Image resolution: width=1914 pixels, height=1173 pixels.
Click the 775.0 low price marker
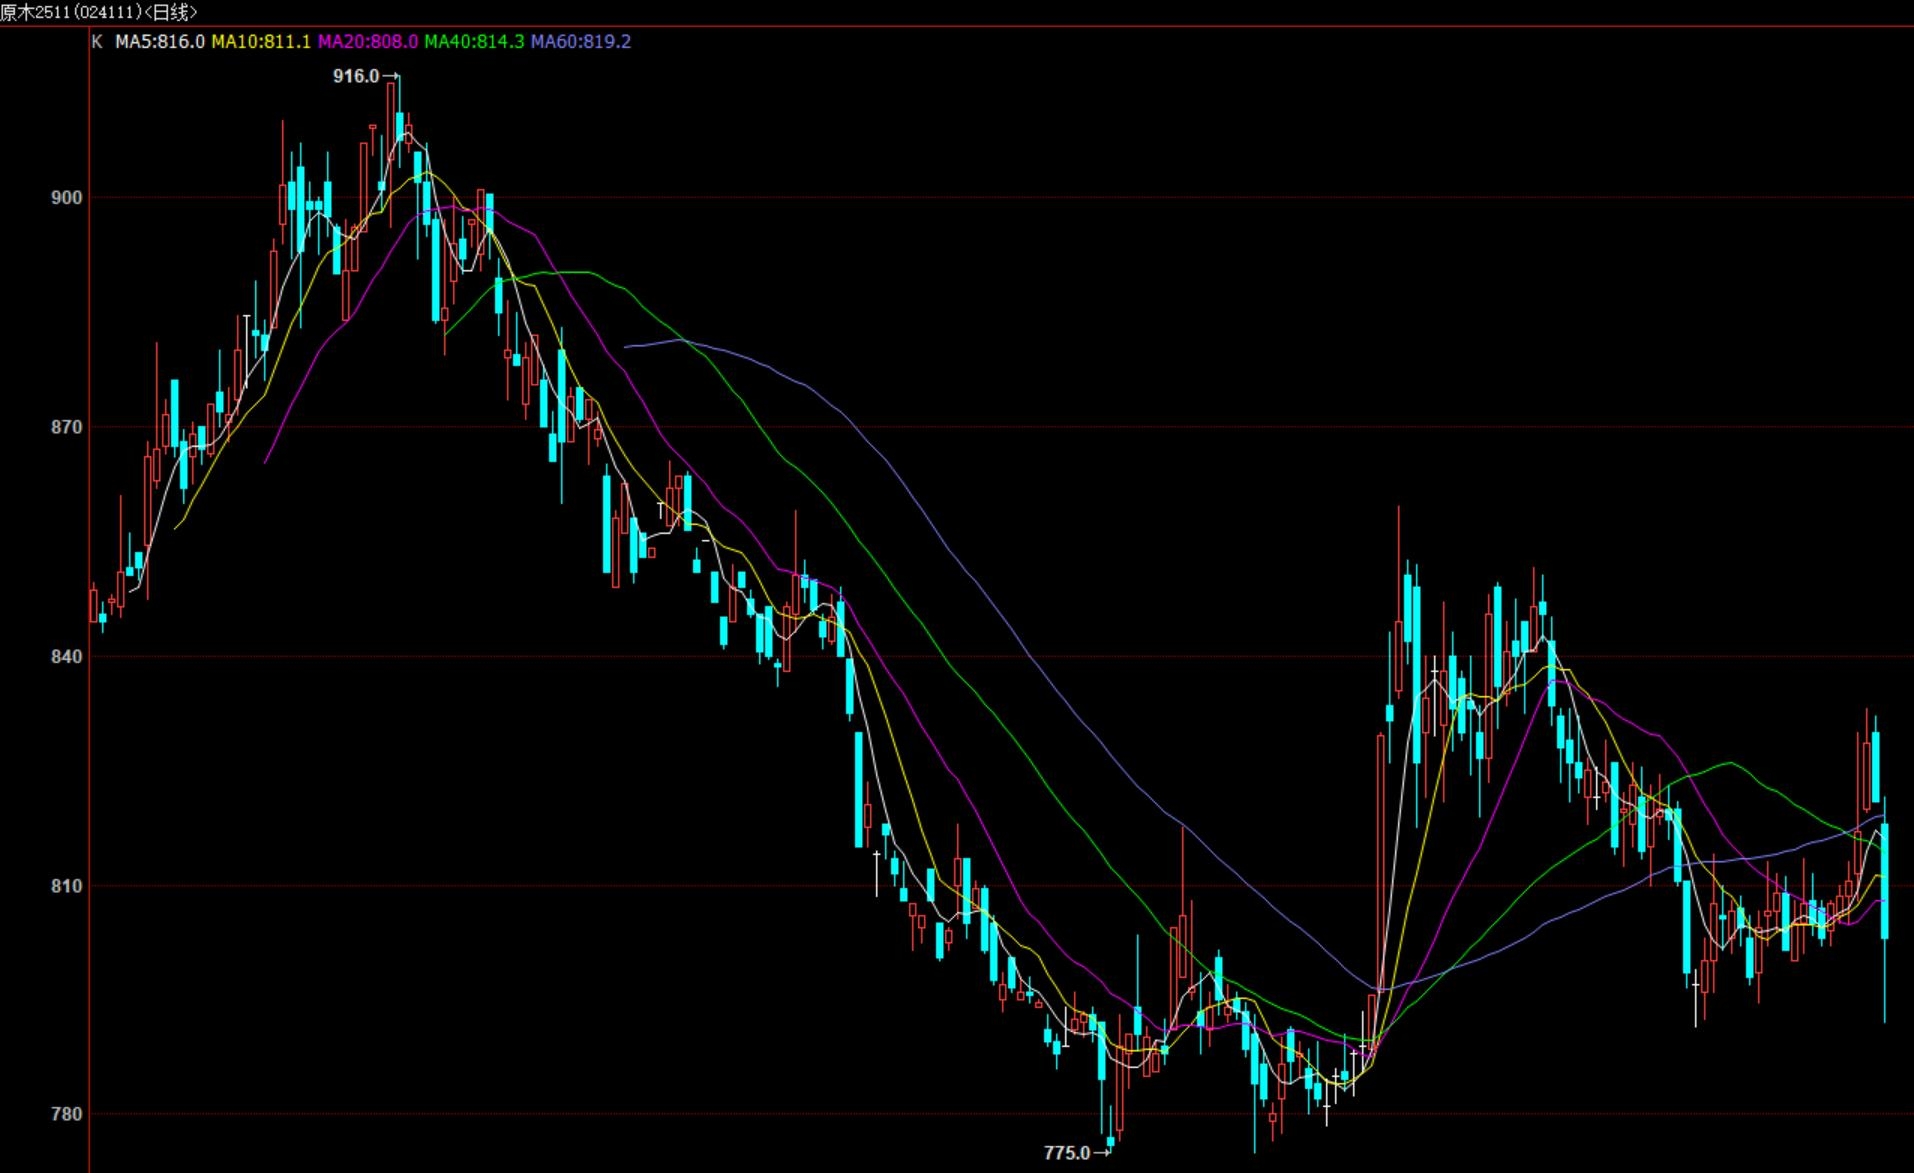(1067, 1153)
